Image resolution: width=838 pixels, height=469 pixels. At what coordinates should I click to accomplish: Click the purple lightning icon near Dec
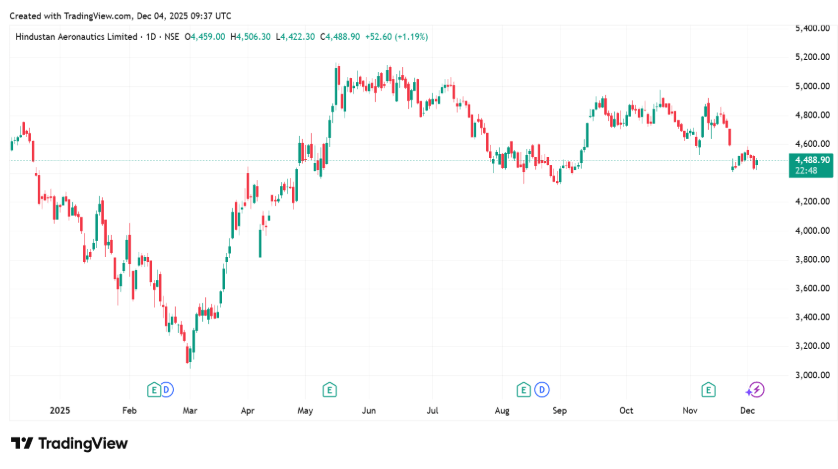point(756,389)
